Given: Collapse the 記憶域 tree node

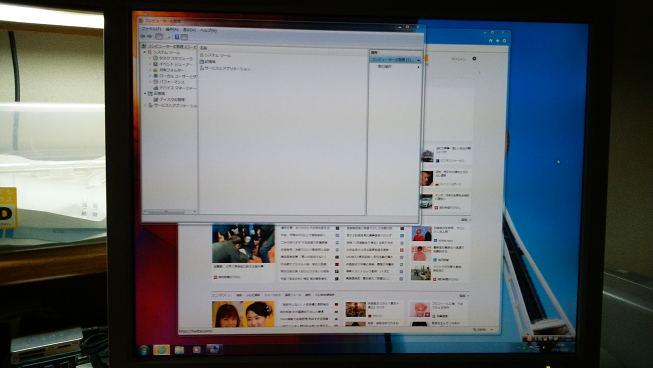Looking at the screenshot, I should 145,94.
